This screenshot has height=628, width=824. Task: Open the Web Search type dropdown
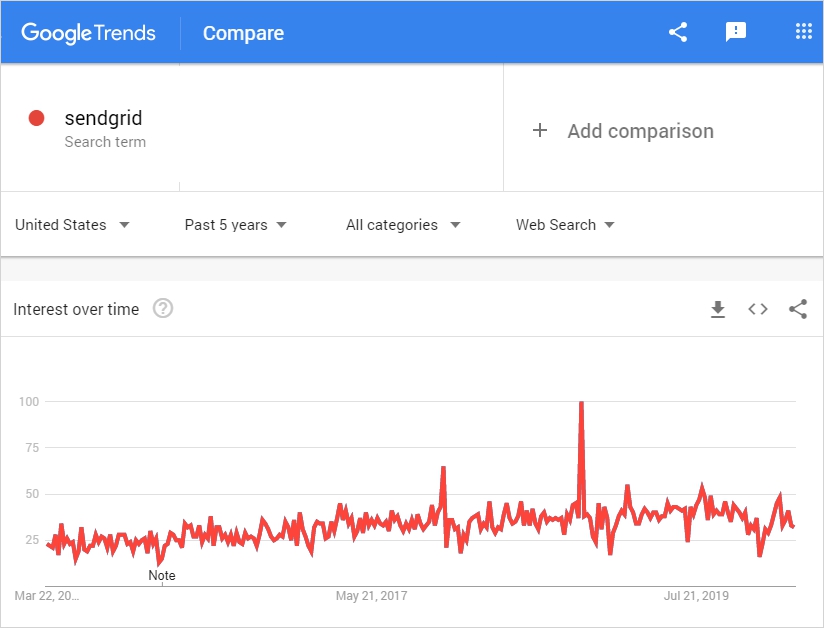click(x=565, y=225)
